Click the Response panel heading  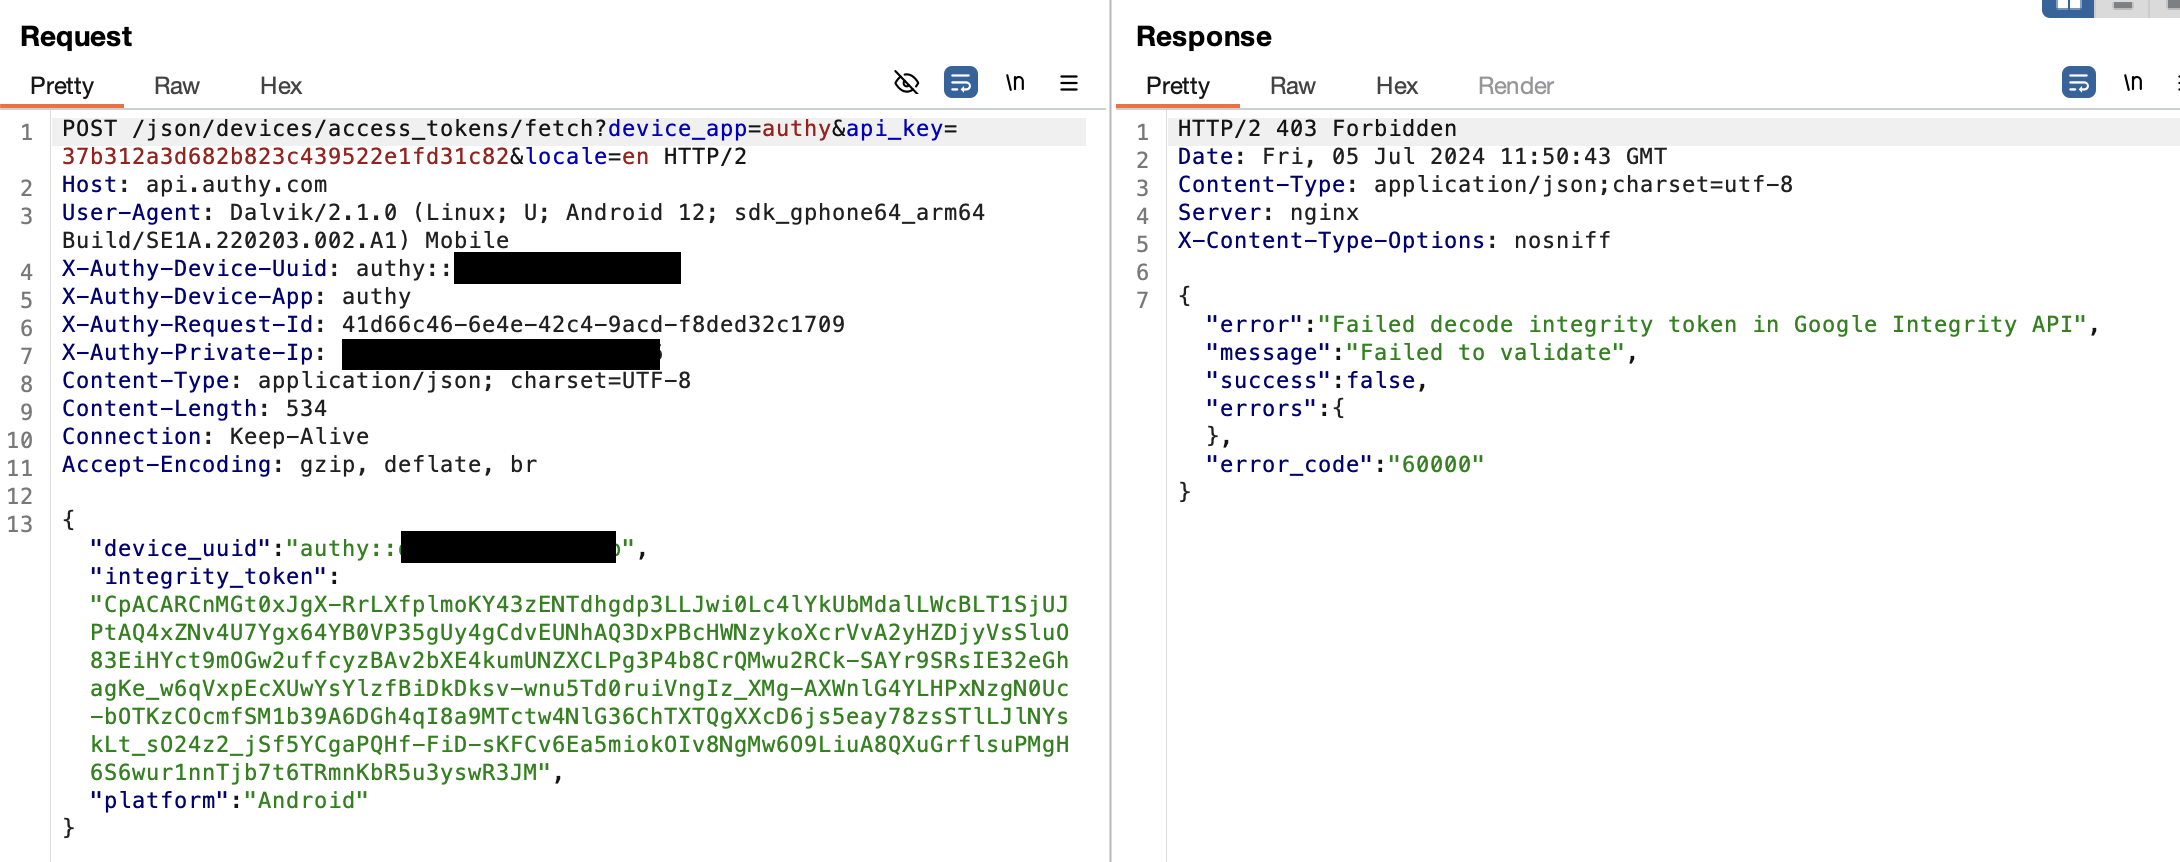pos(1204,37)
